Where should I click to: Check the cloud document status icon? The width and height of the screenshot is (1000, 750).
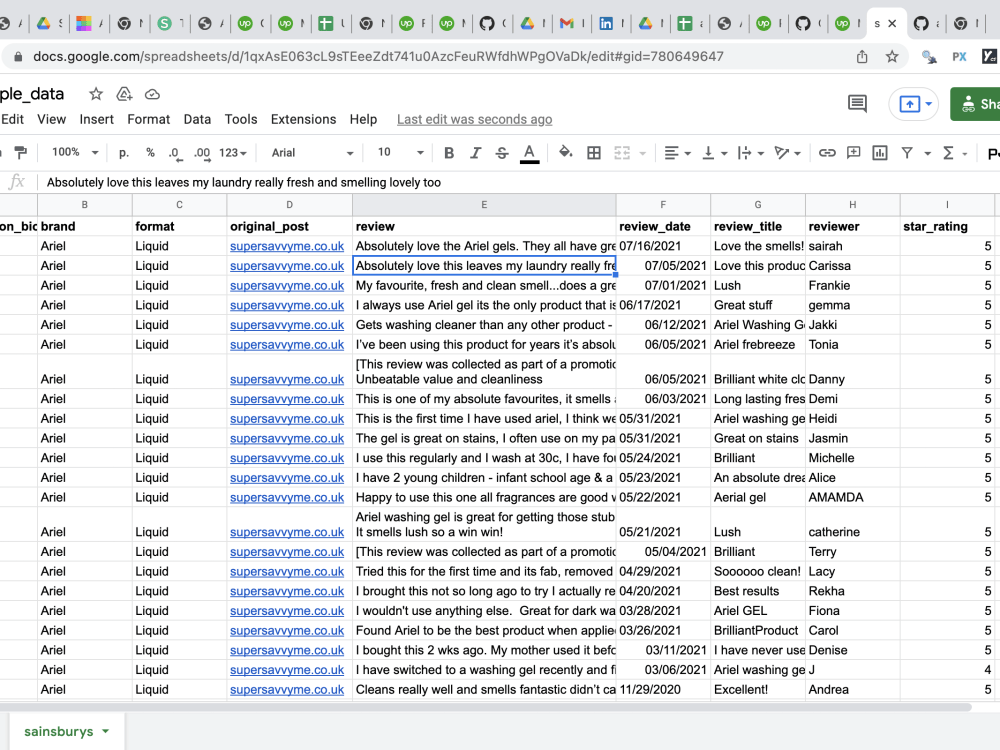coord(152,94)
